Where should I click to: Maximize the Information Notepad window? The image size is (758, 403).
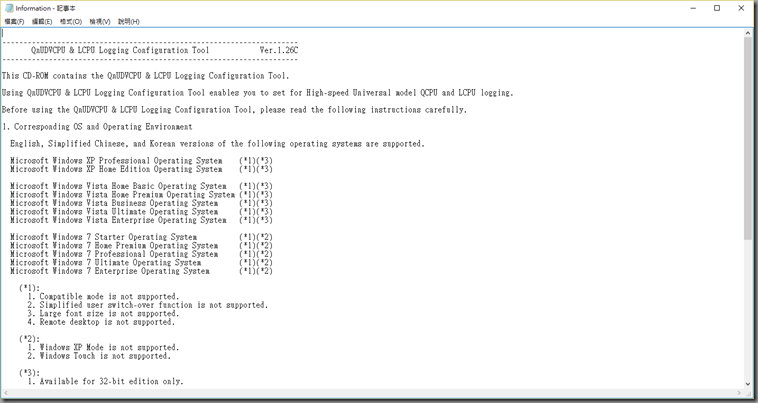(x=717, y=8)
